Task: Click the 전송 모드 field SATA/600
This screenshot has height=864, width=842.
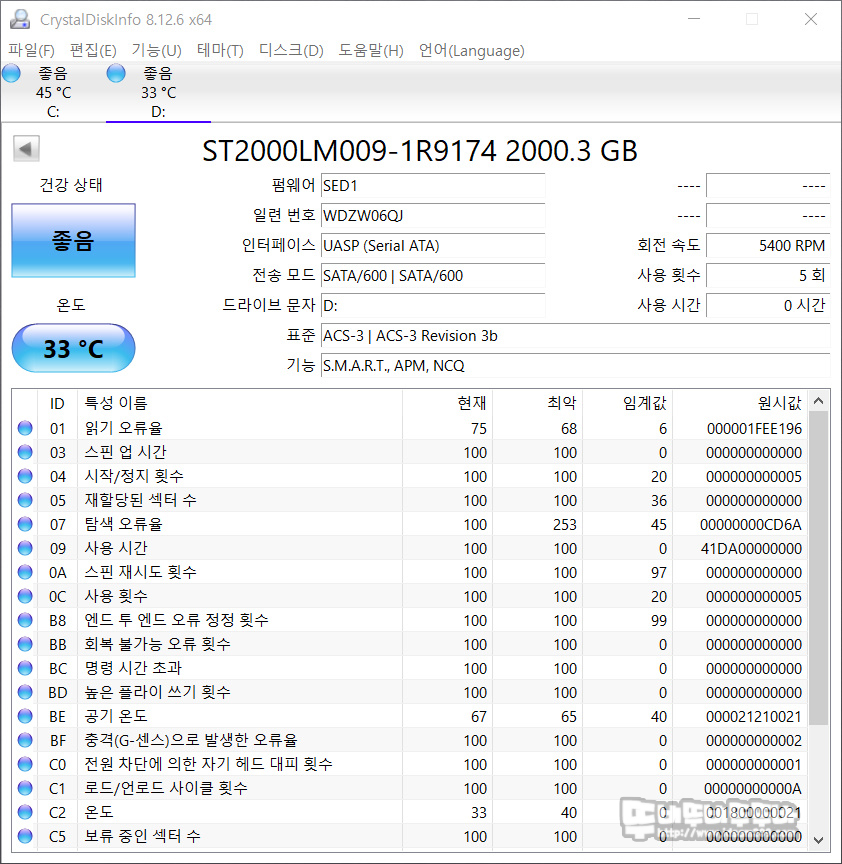Action: coord(433,276)
